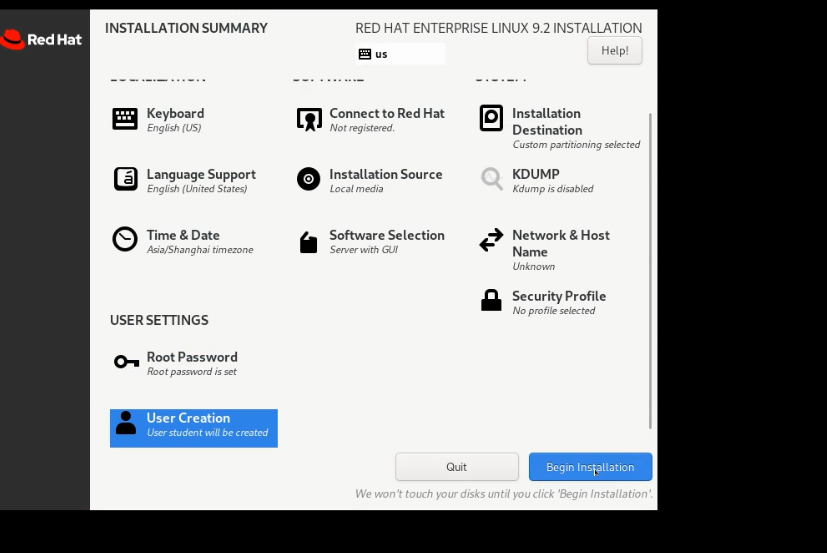Viewport: 827px width, 553px height.
Task: Open the Help! button
Action: [x=615, y=51]
